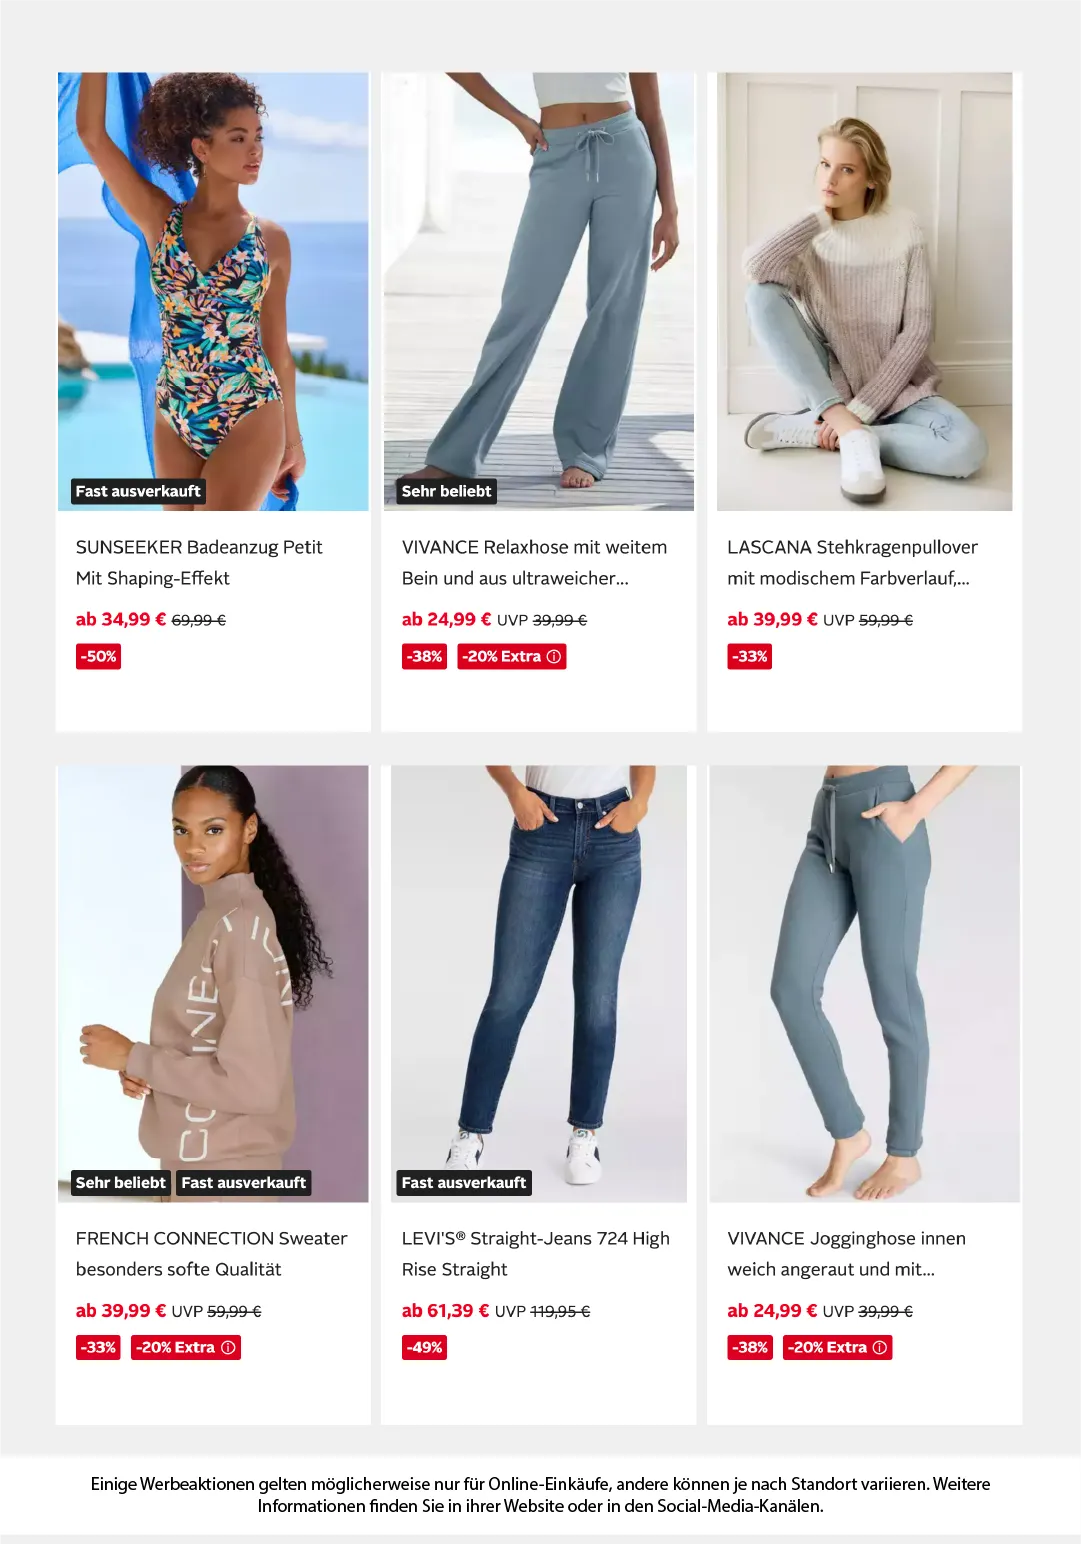
Task: Click info icon on VIVANCE Relaxhose extra badge
Action: click(553, 657)
